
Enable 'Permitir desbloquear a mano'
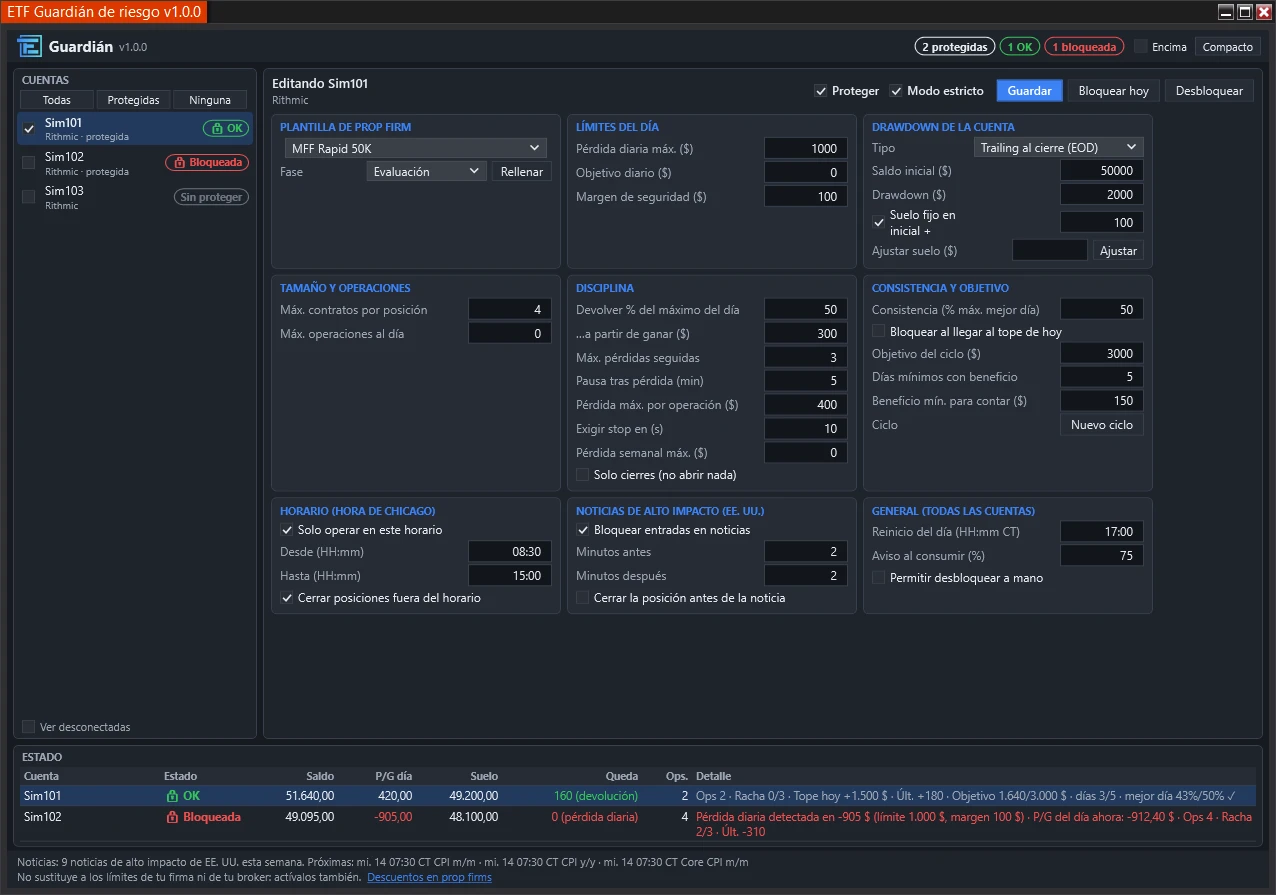click(879, 577)
